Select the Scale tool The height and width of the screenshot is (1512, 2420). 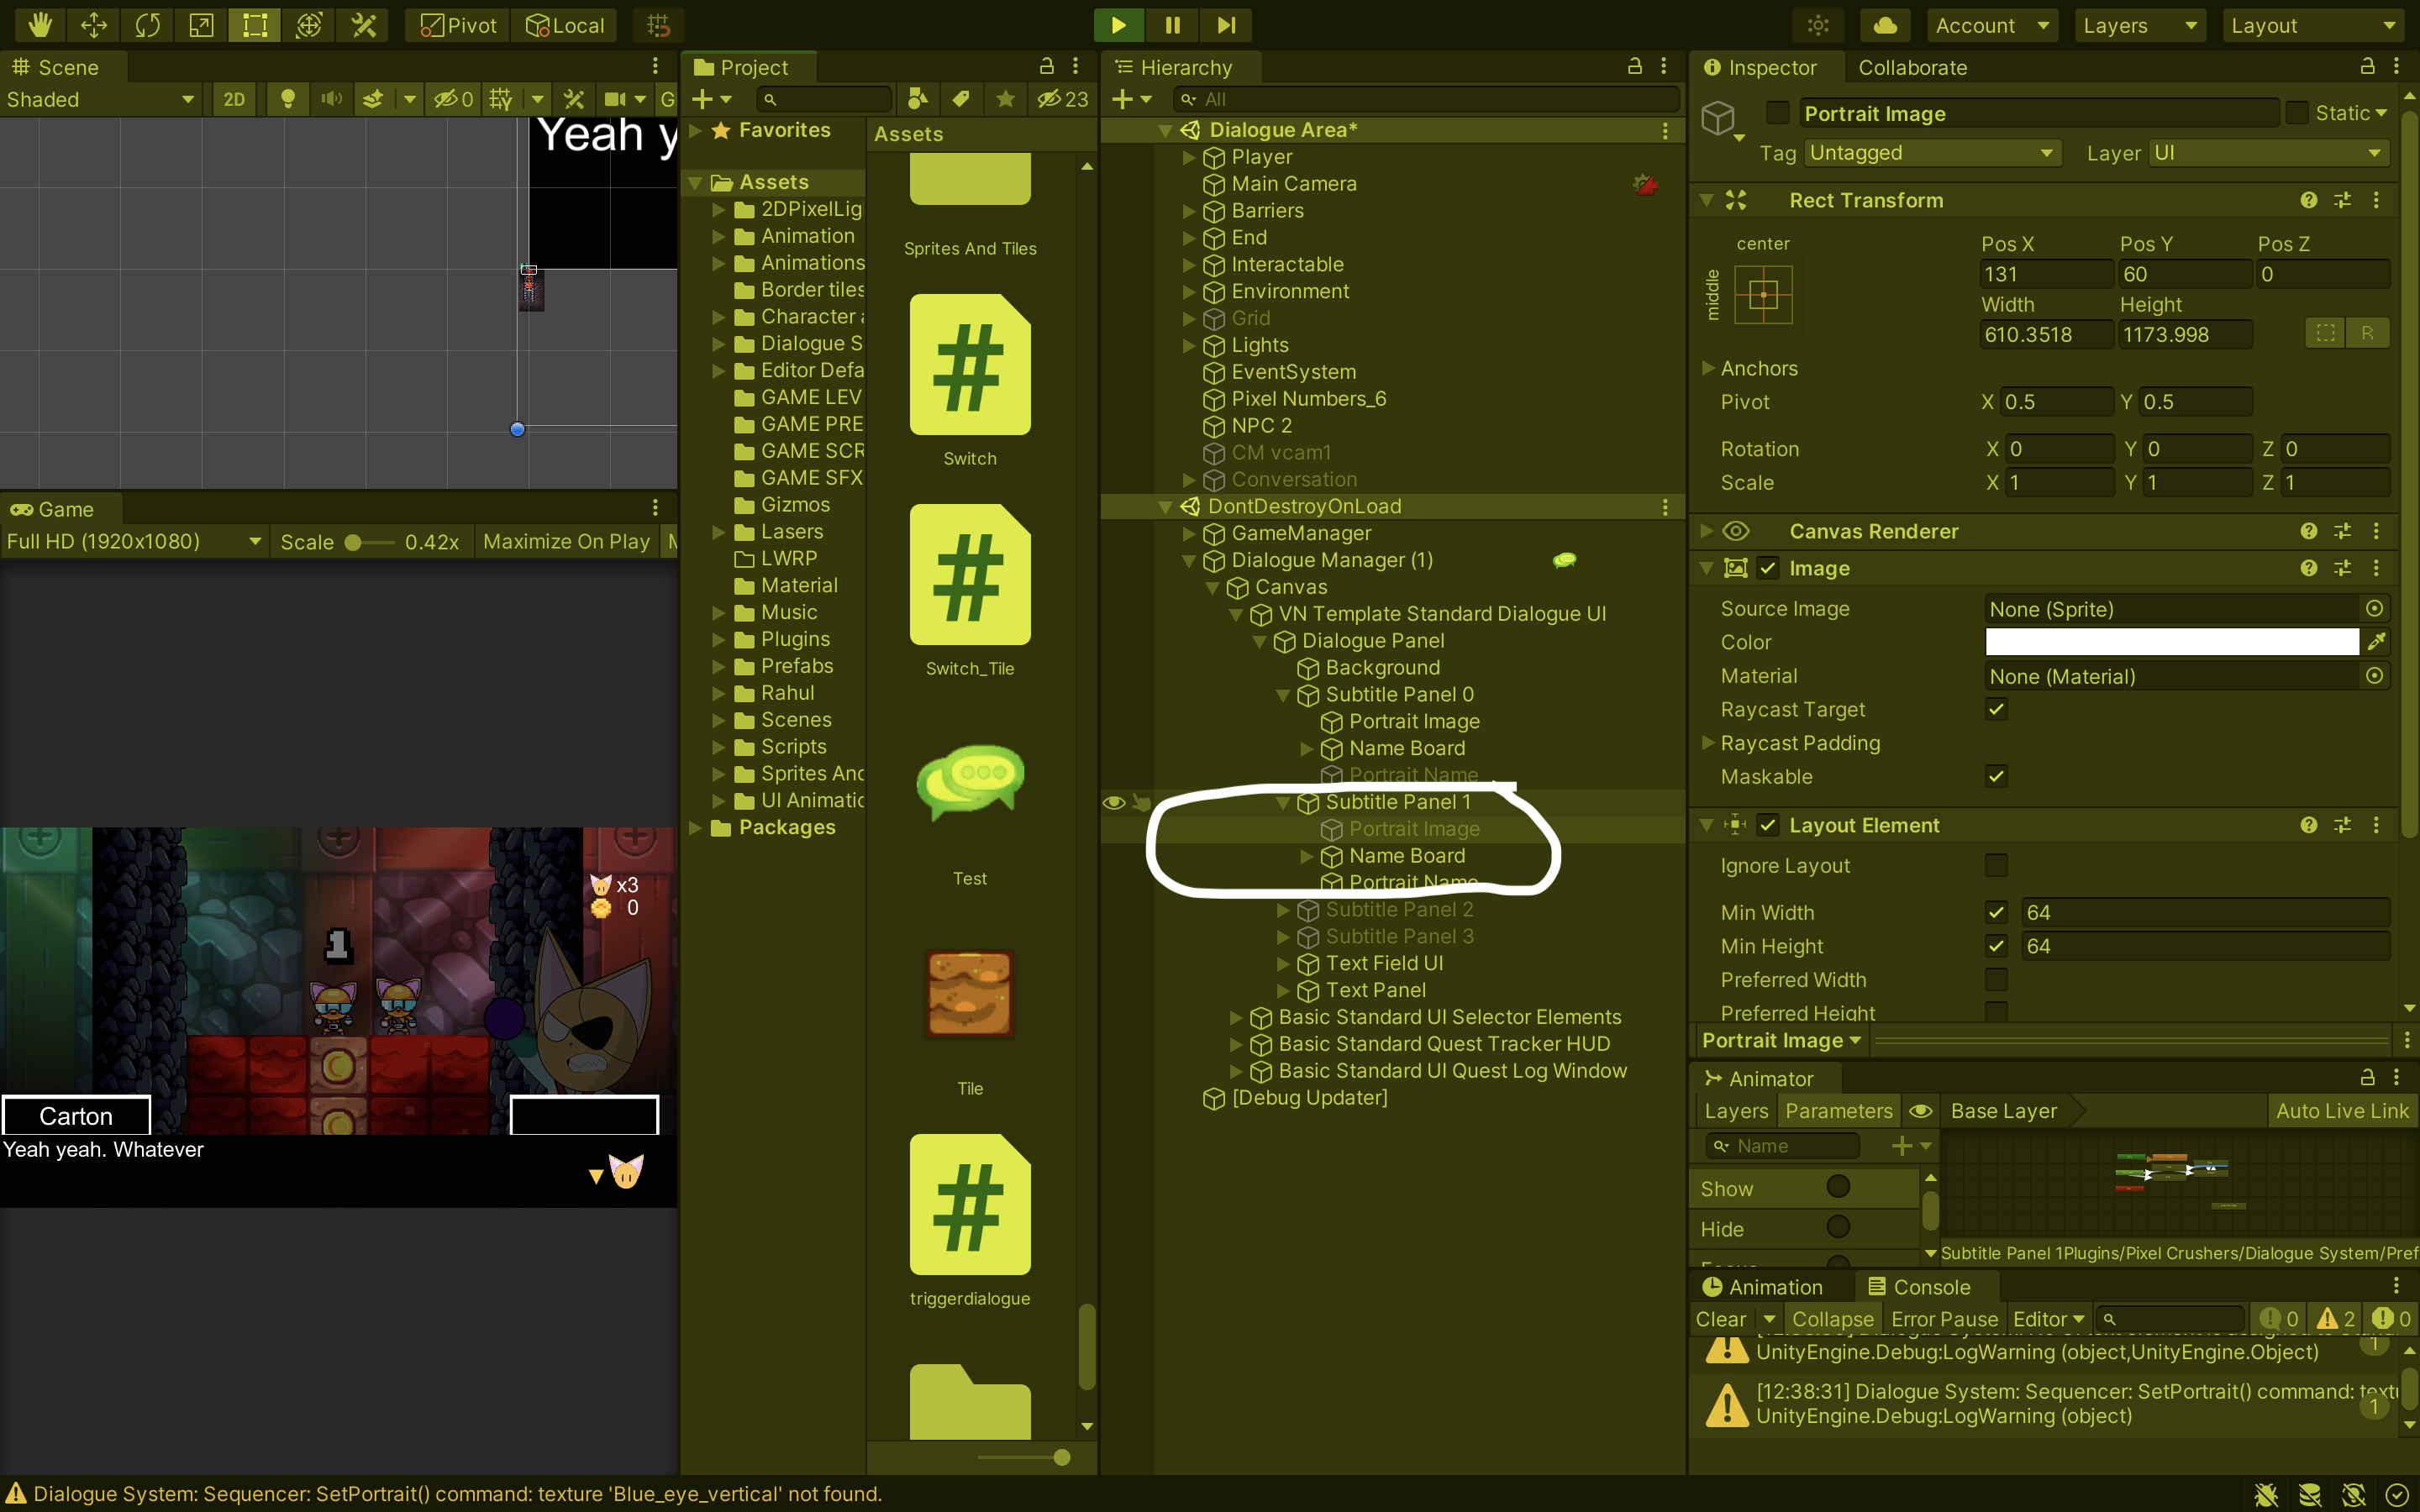201,25
